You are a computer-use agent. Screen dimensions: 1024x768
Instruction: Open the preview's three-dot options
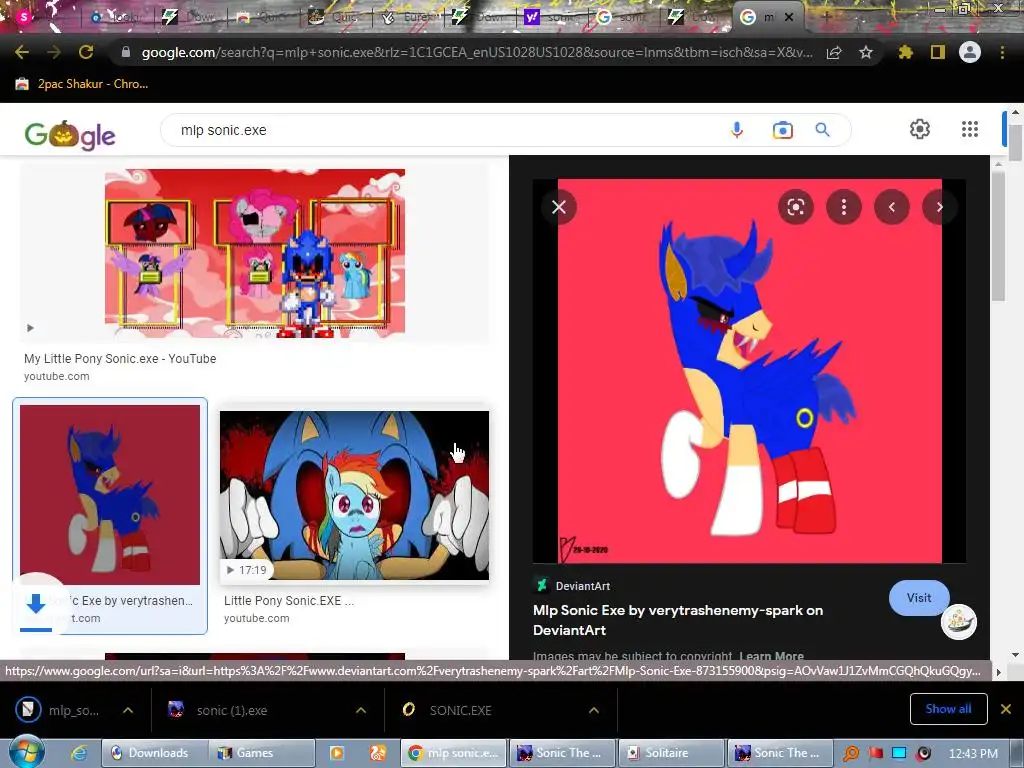(x=844, y=207)
